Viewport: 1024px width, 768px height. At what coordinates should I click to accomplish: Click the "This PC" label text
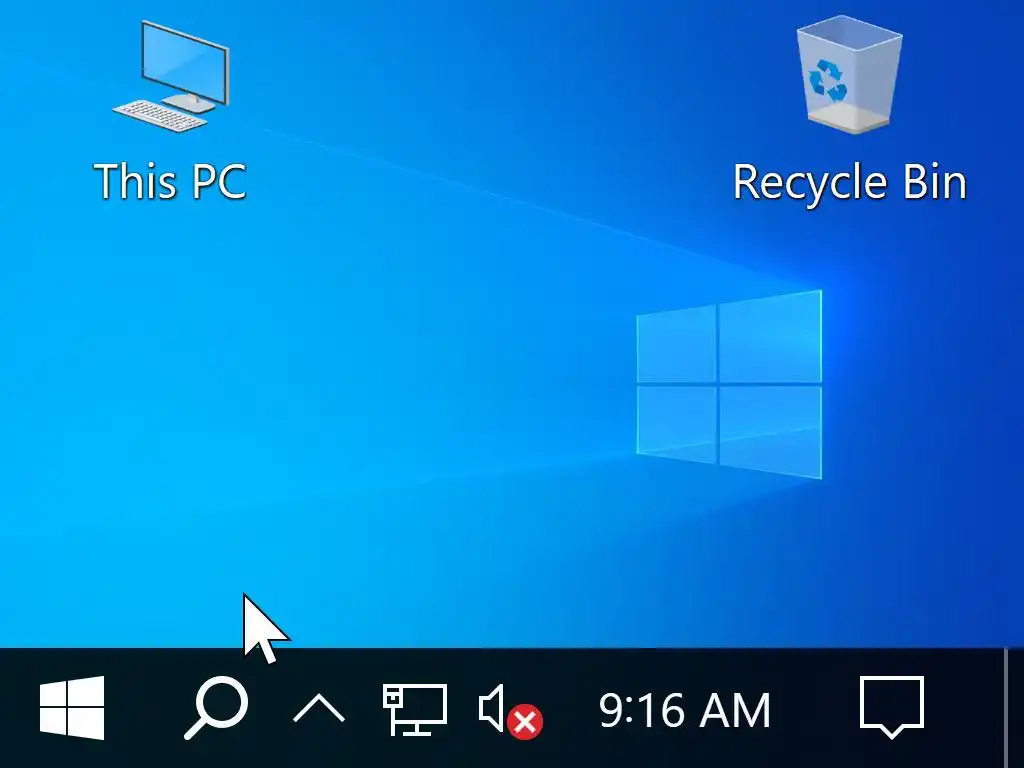(x=170, y=181)
